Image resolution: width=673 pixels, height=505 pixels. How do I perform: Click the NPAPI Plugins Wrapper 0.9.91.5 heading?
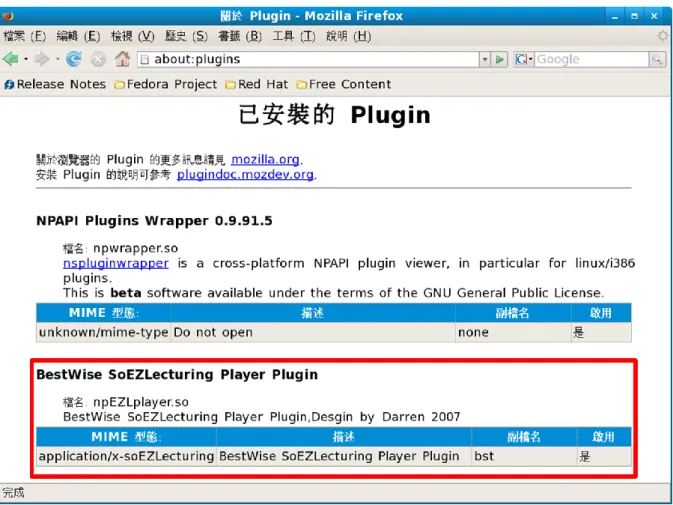155,221
